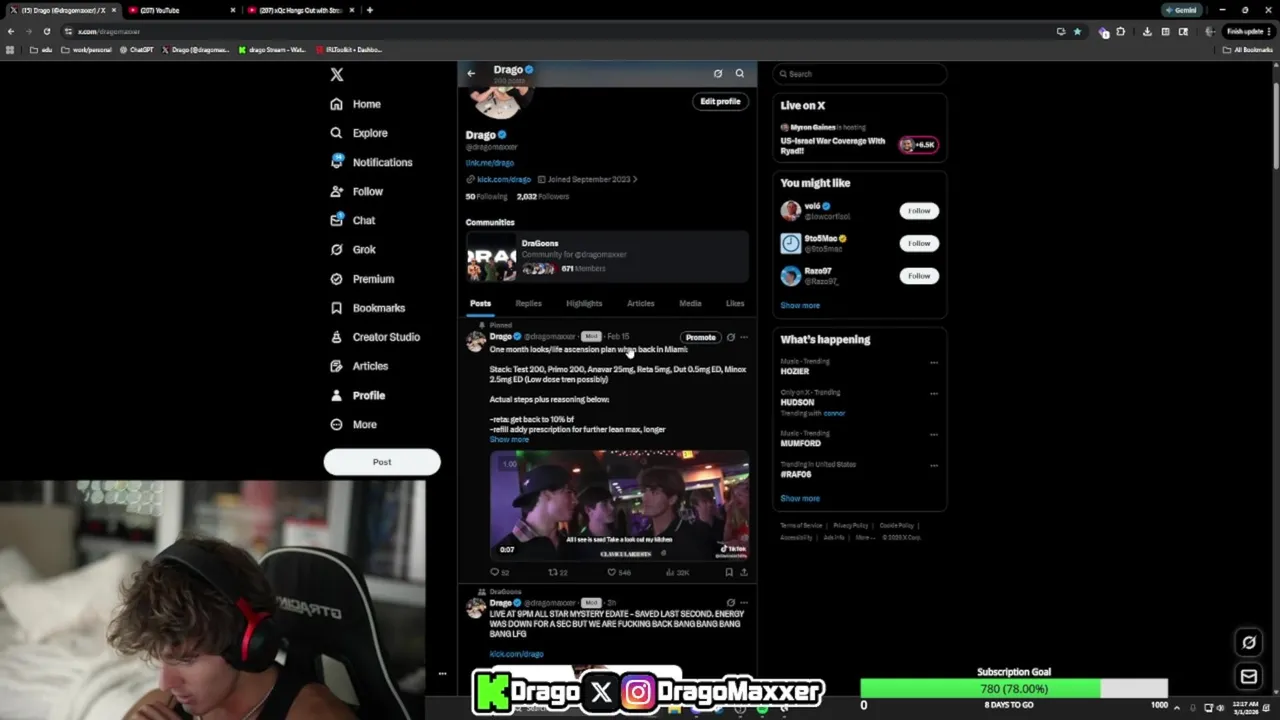Bookmark the pinned post
The height and width of the screenshot is (720, 1280).
pyautogui.click(x=729, y=573)
